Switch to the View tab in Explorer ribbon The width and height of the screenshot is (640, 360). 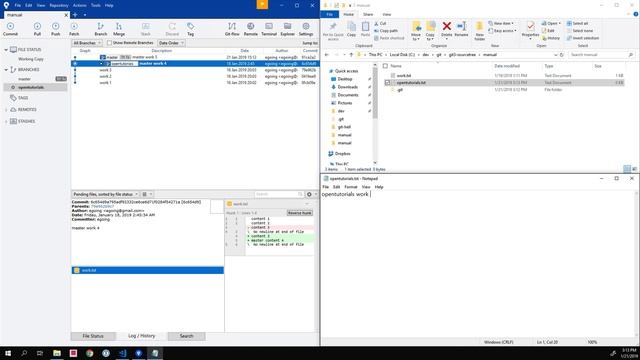(x=387, y=14)
